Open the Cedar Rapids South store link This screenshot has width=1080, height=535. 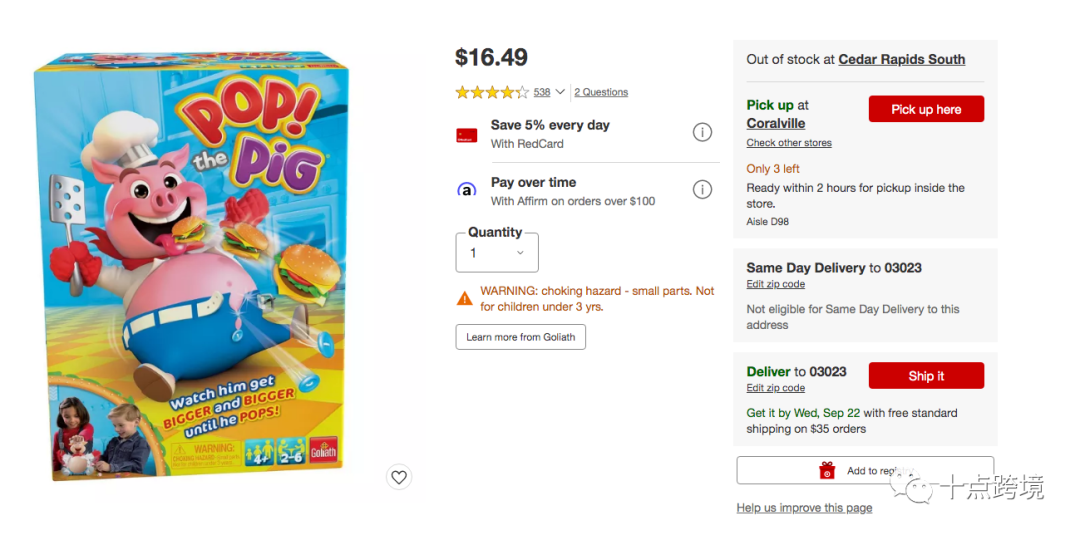[901, 59]
